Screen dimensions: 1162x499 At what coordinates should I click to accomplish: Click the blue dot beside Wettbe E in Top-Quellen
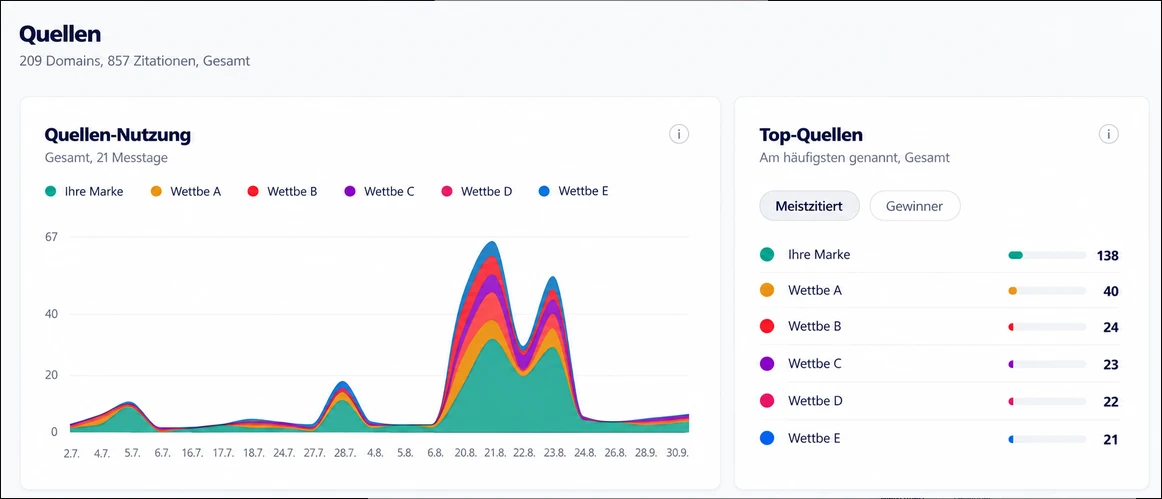767,438
